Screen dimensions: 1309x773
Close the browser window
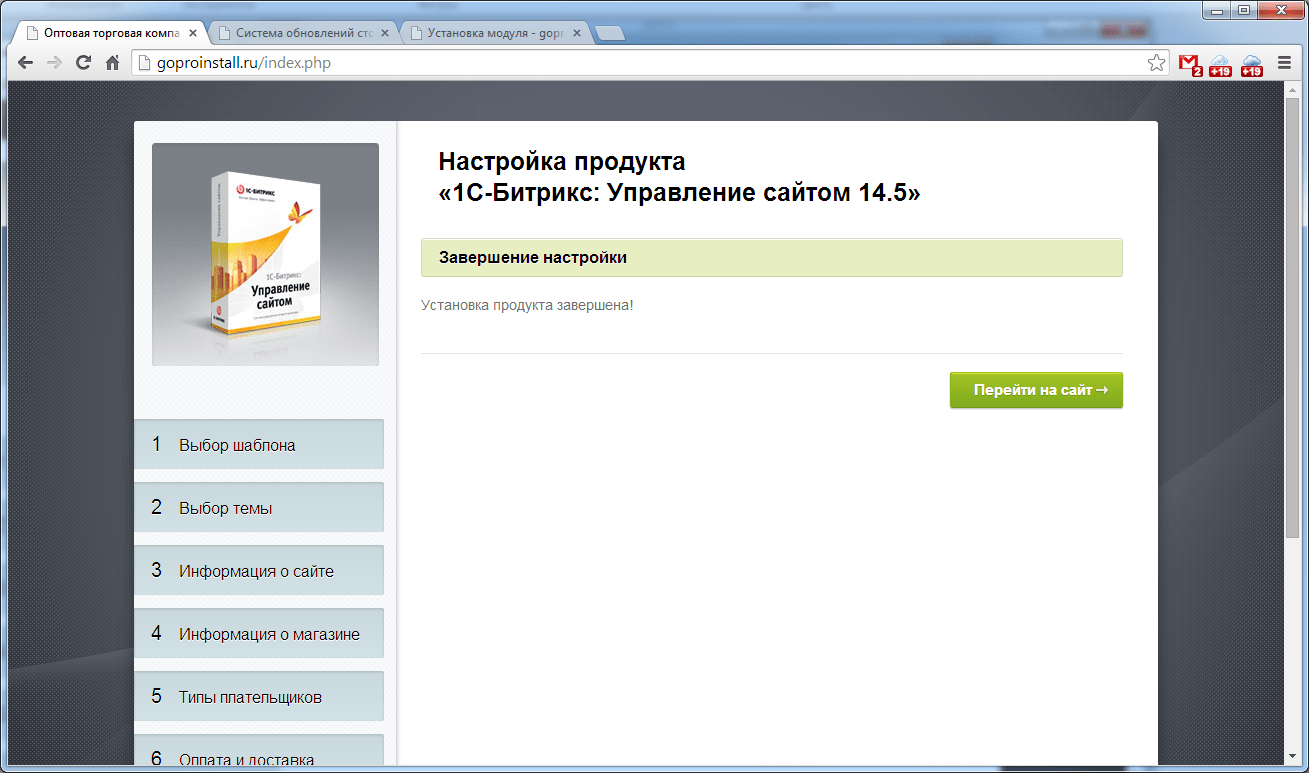[1279, 10]
